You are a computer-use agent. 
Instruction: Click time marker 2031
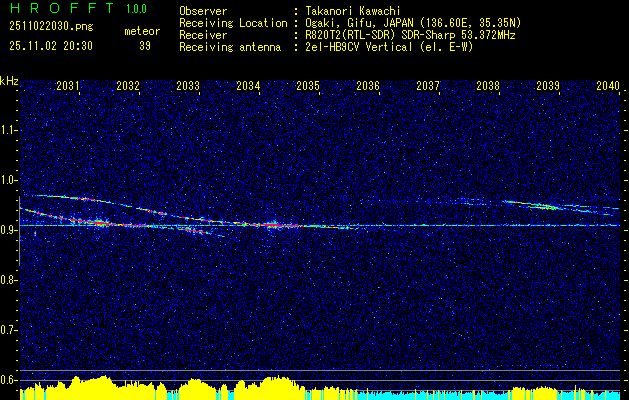click(x=68, y=85)
